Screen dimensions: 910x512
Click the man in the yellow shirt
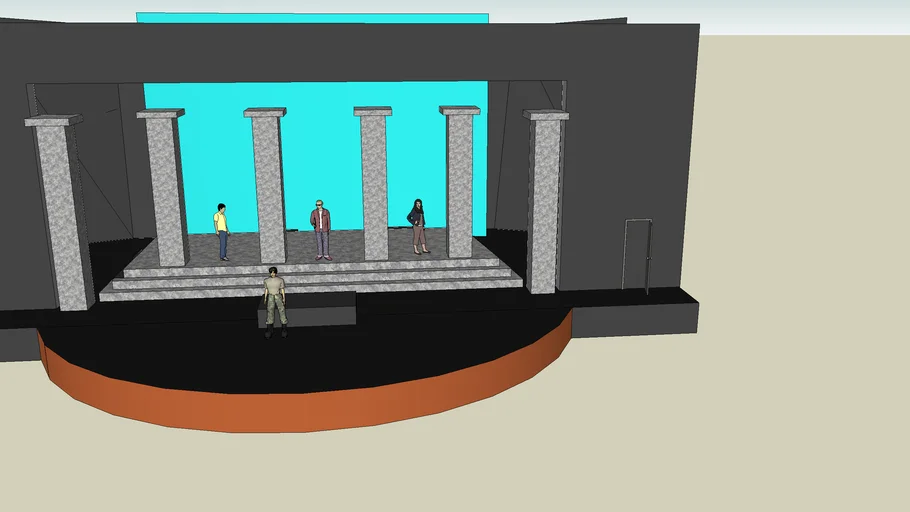(x=222, y=230)
